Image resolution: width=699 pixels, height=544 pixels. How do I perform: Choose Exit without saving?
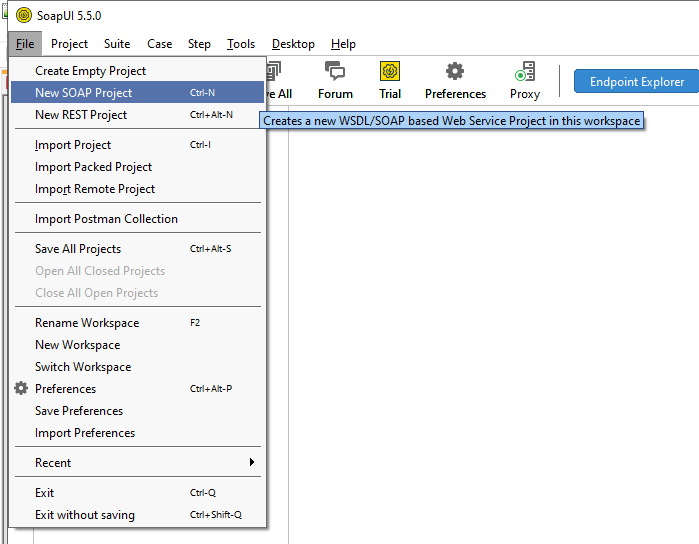pos(137,515)
